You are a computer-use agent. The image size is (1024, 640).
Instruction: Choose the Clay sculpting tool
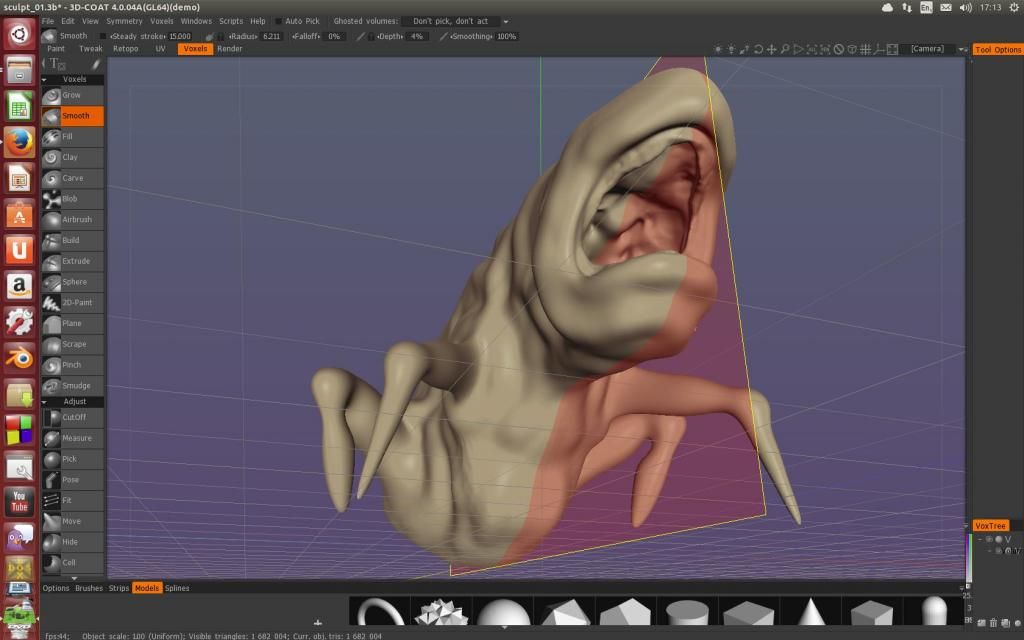(x=72, y=157)
